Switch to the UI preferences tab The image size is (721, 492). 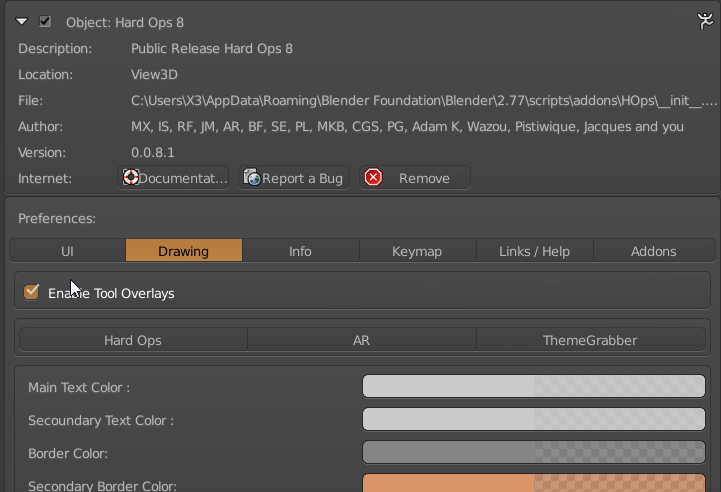coord(68,251)
